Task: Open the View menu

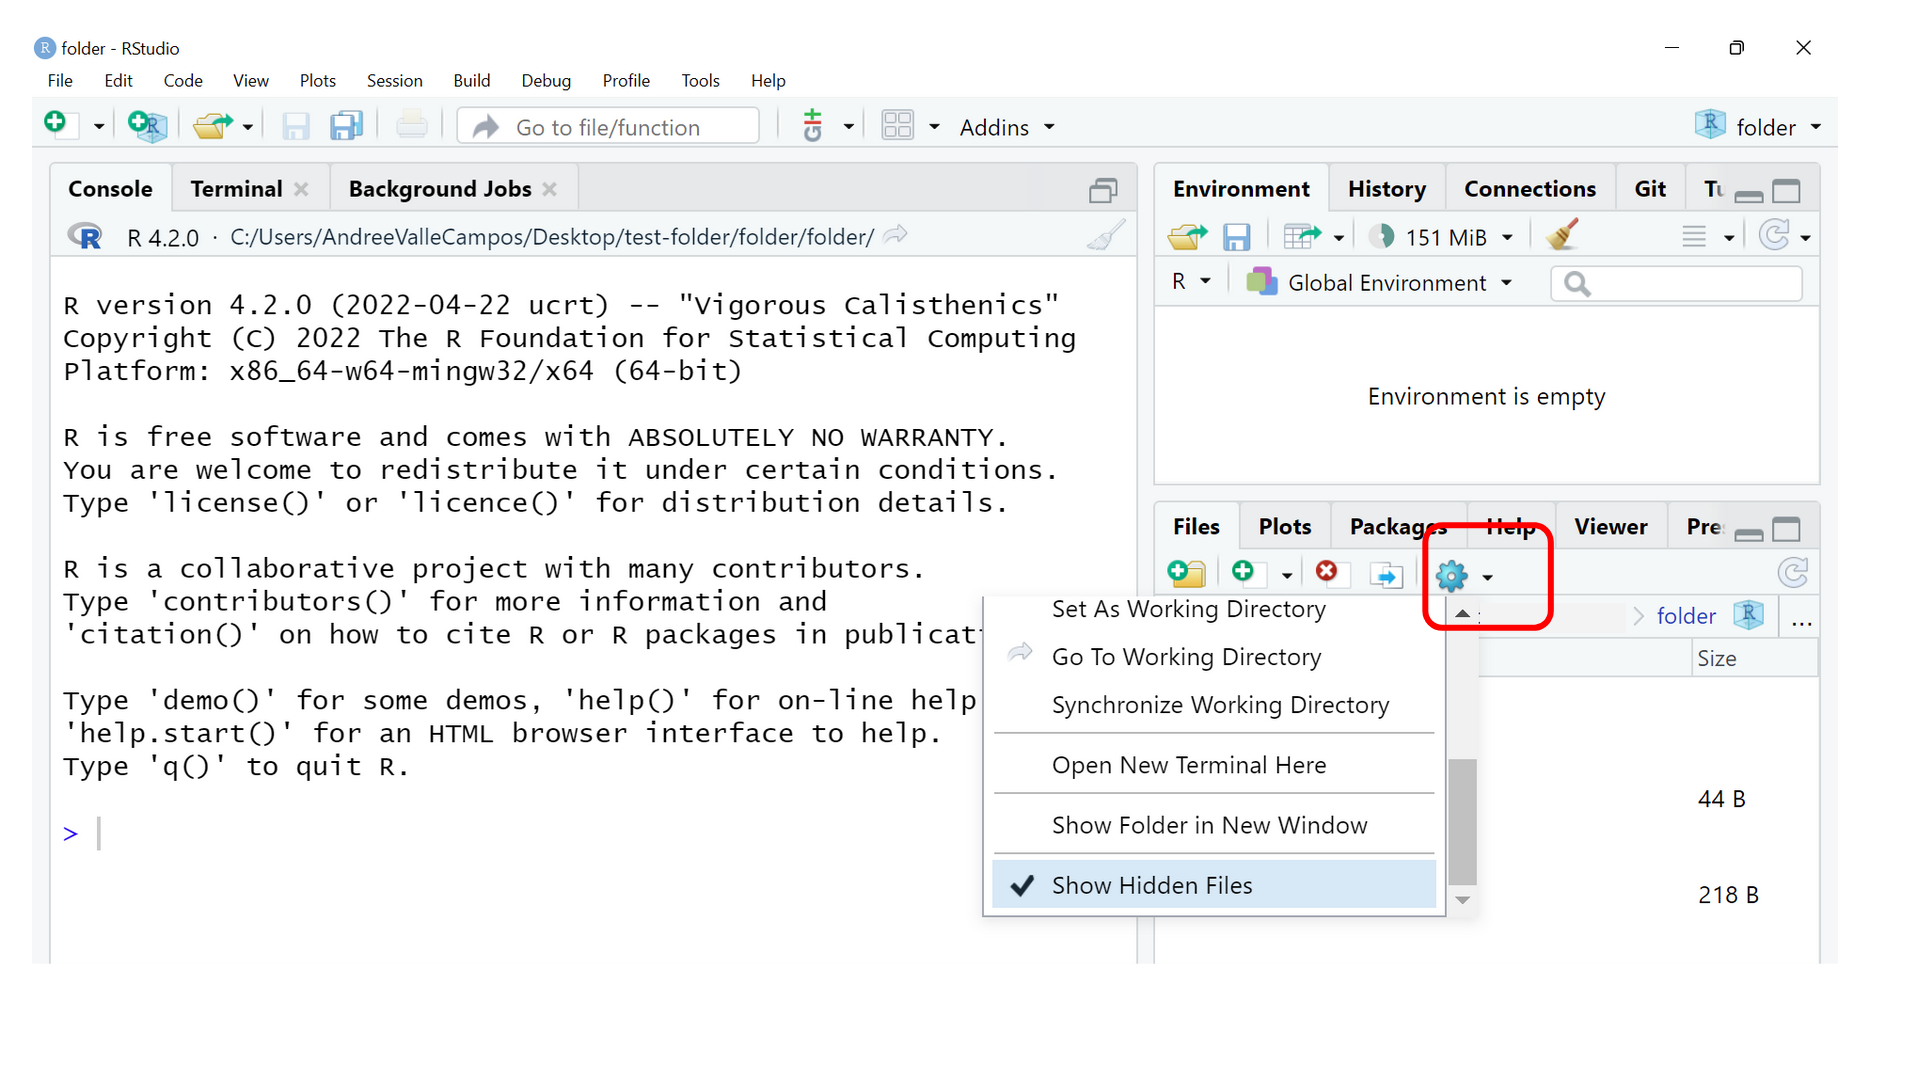Action: pyautogui.click(x=251, y=81)
